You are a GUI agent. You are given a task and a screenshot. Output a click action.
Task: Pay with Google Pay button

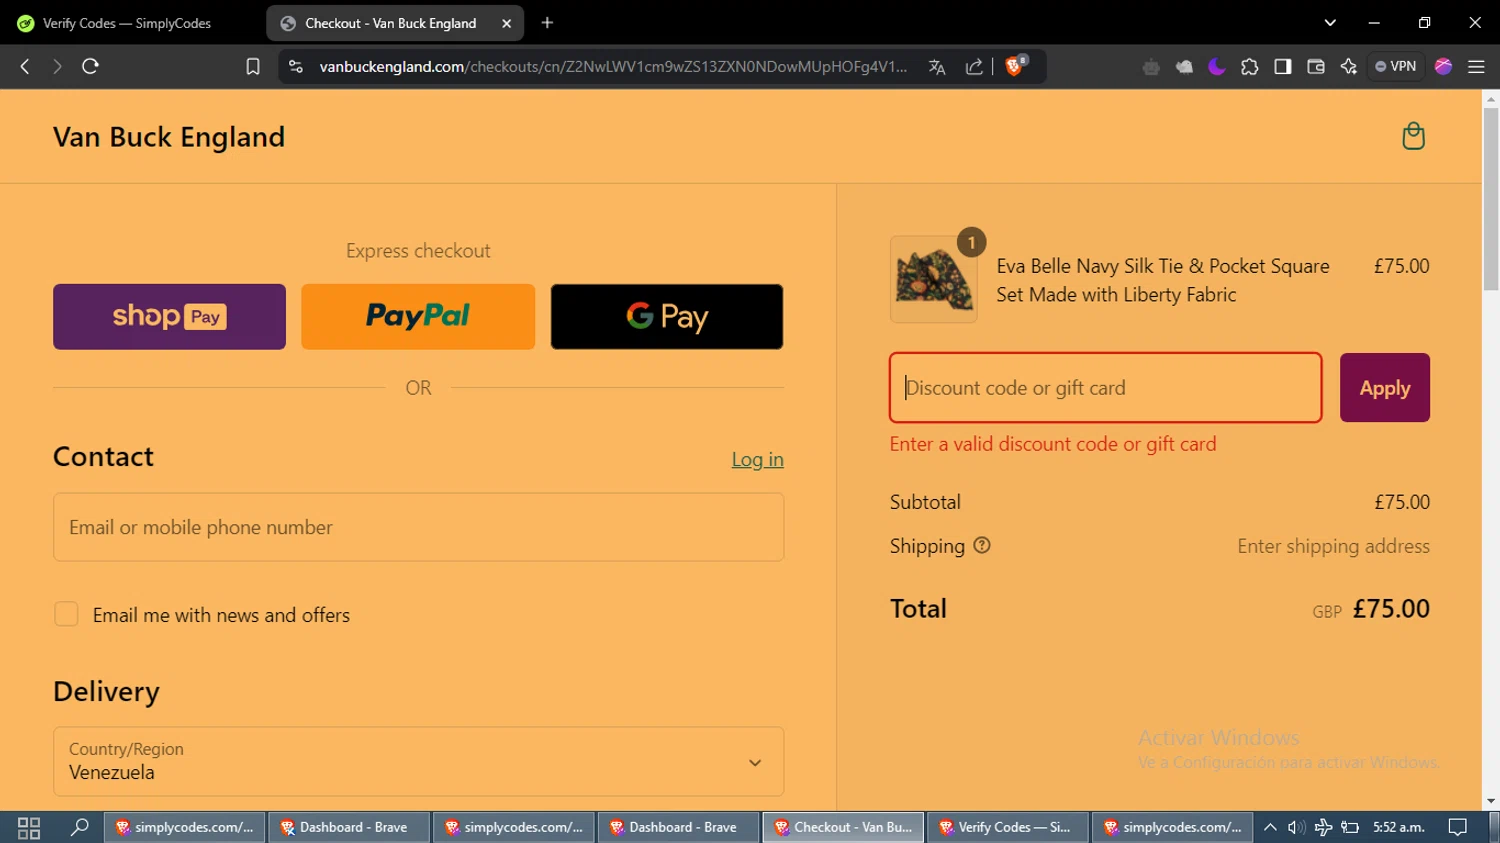tap(667, 317)
